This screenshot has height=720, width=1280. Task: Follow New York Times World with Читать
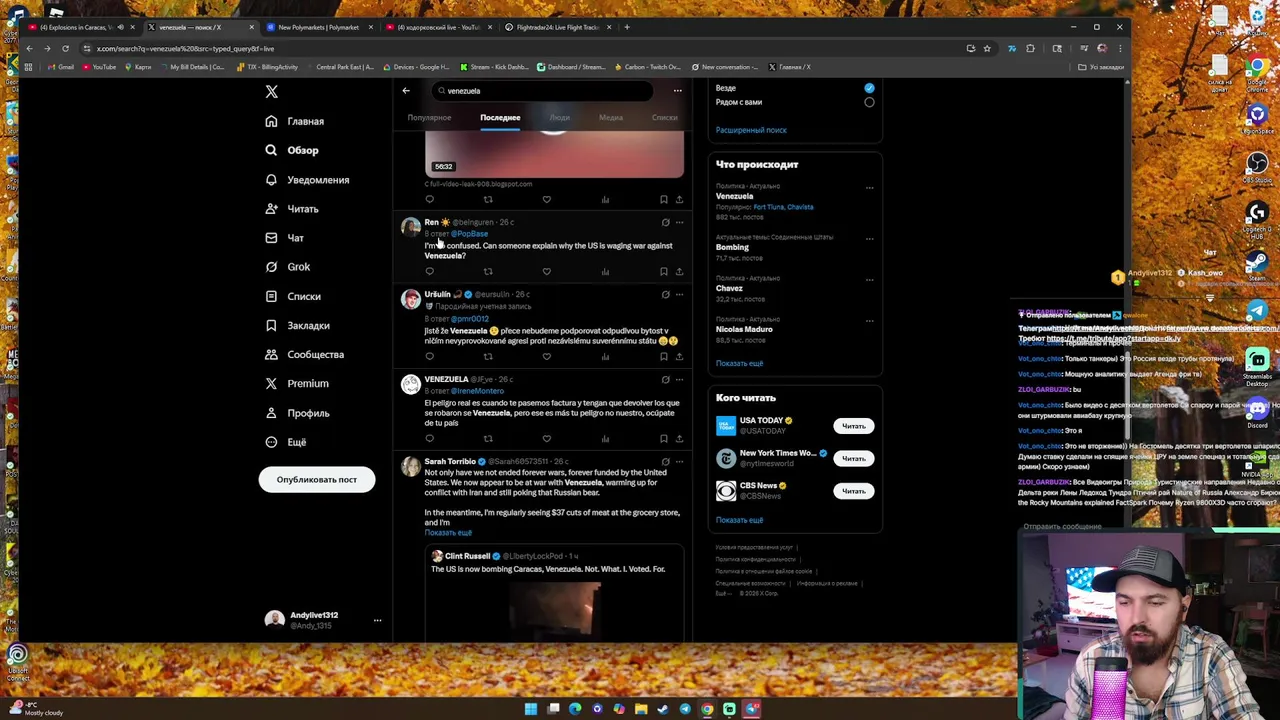pos(853,458)
